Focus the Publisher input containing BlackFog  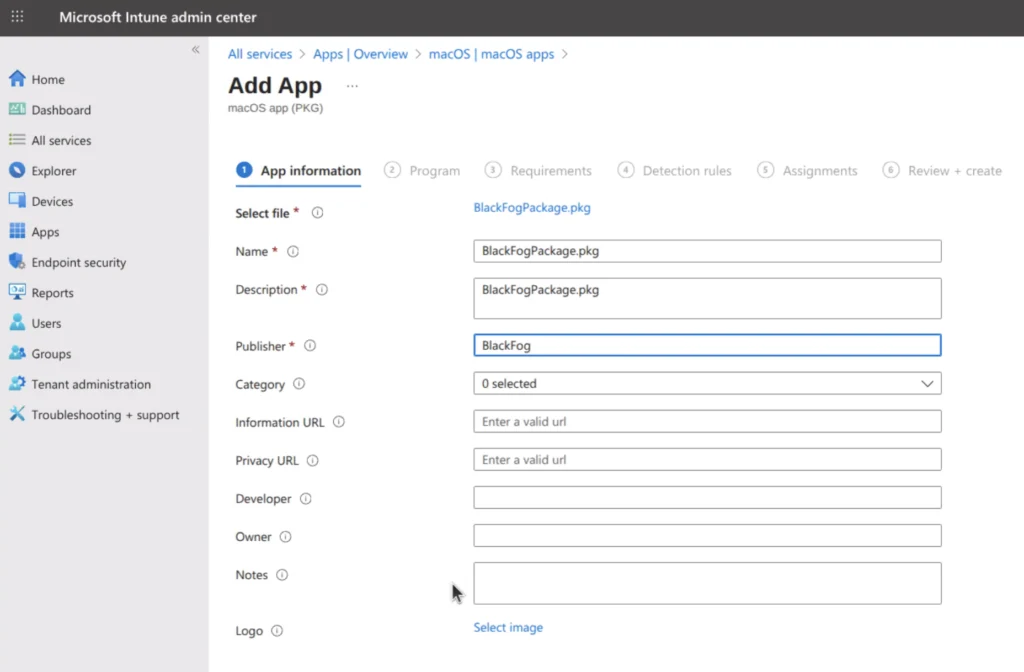pos(707,345)
